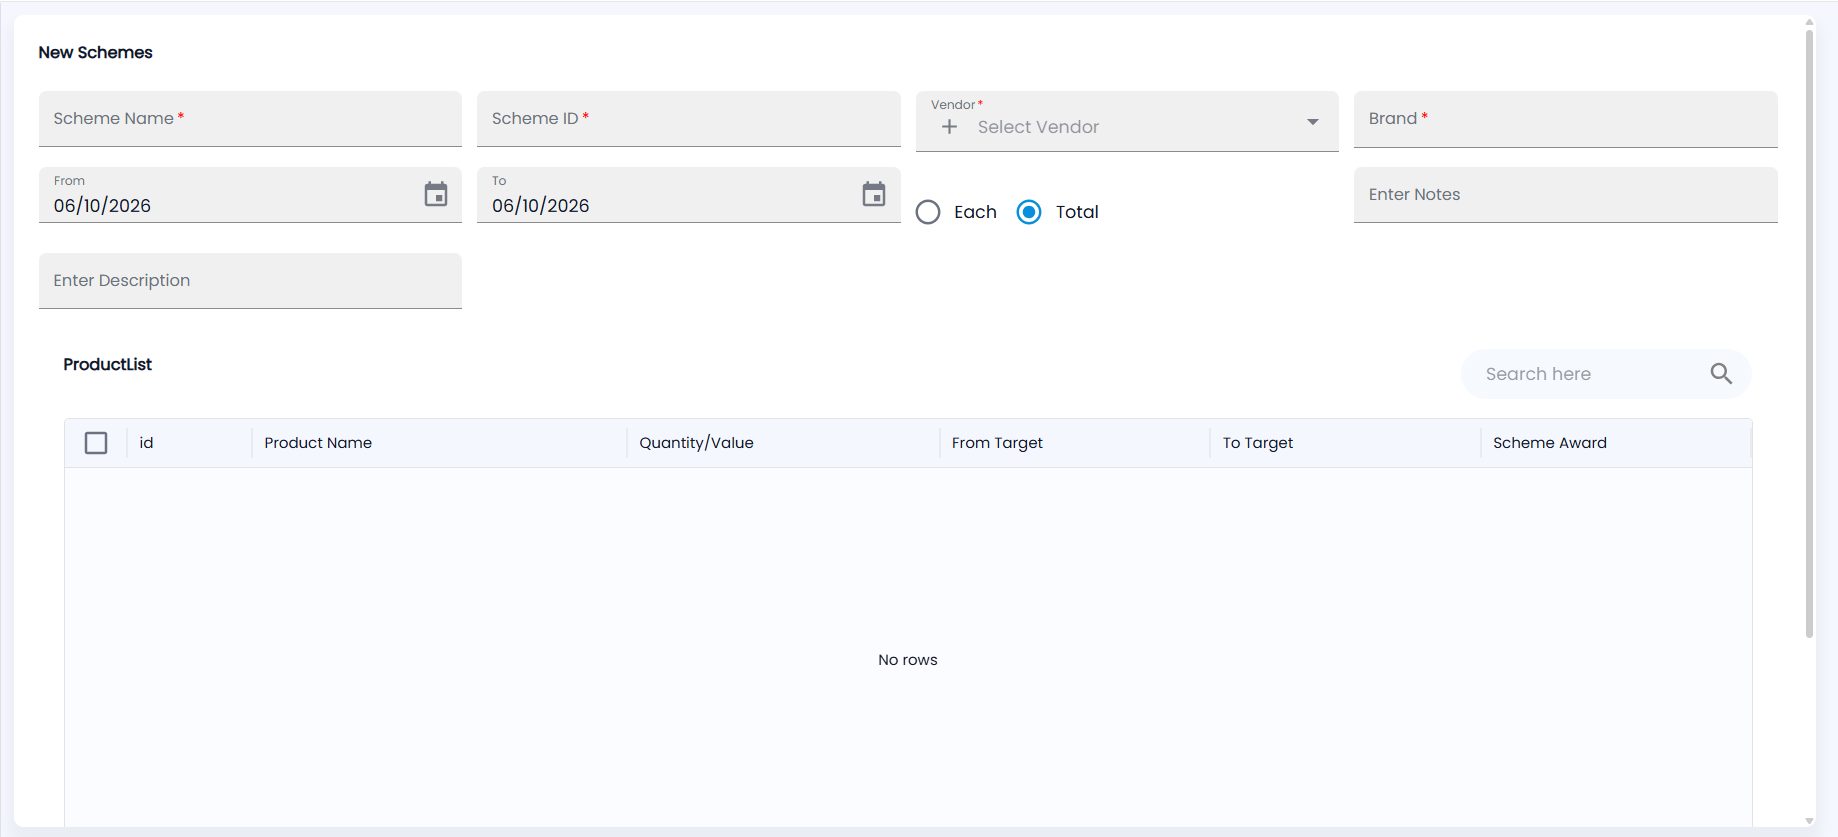Focus the Brand field

point(1565,119)
